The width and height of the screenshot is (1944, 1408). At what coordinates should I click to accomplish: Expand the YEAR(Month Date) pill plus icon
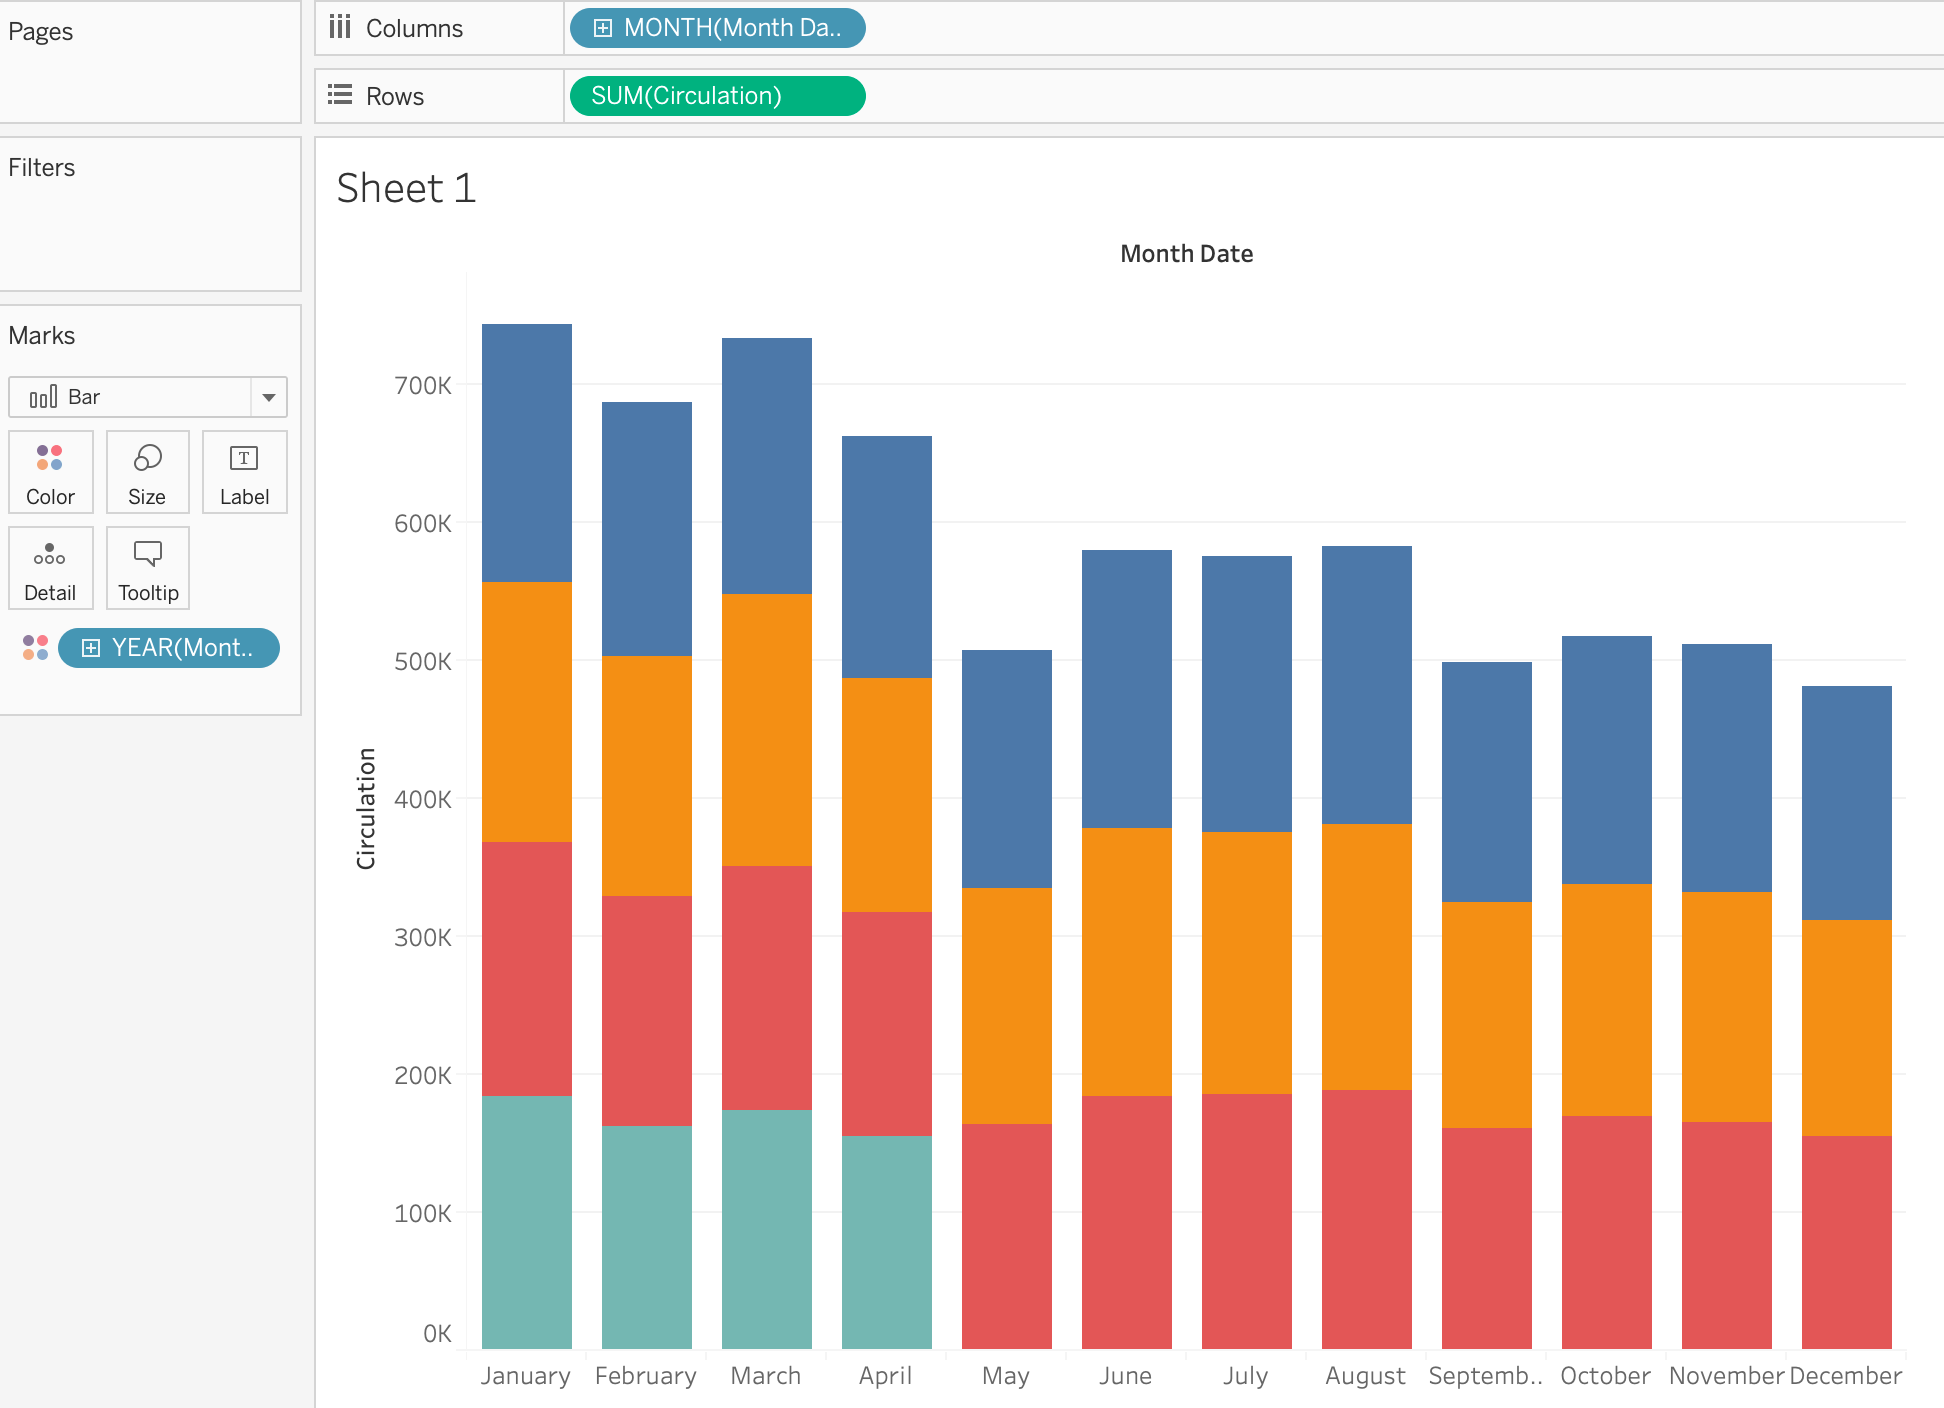pos(91,648)
